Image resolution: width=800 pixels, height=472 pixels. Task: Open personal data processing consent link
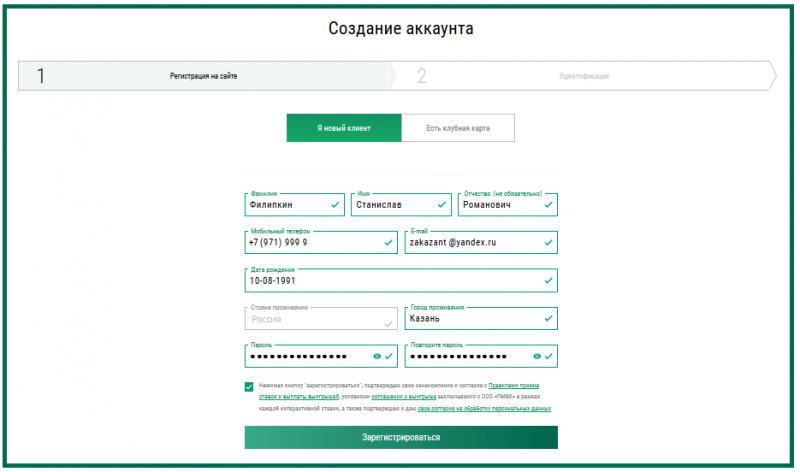484,409
